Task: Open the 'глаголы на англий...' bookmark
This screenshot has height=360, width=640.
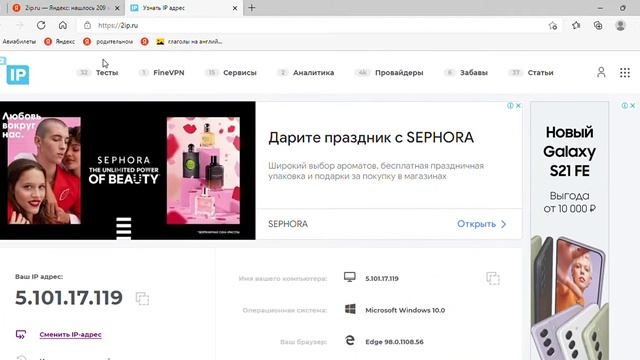Action: tap(189, 42)
